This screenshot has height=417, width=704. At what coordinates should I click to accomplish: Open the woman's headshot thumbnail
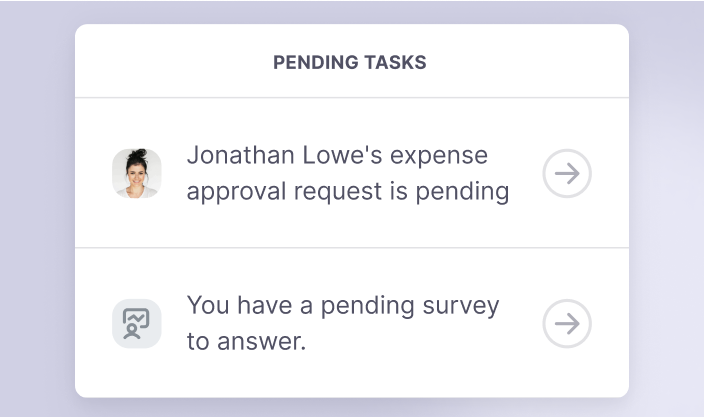[137, 174]
